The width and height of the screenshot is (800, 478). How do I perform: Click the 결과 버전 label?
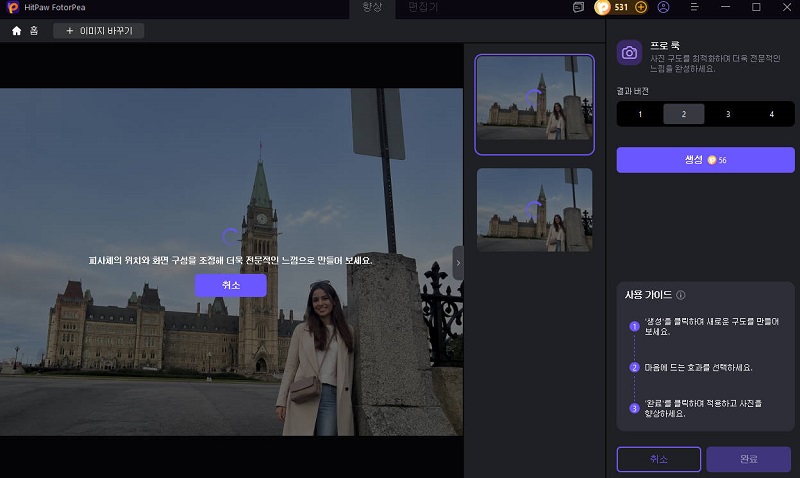[x=632, y=91]
